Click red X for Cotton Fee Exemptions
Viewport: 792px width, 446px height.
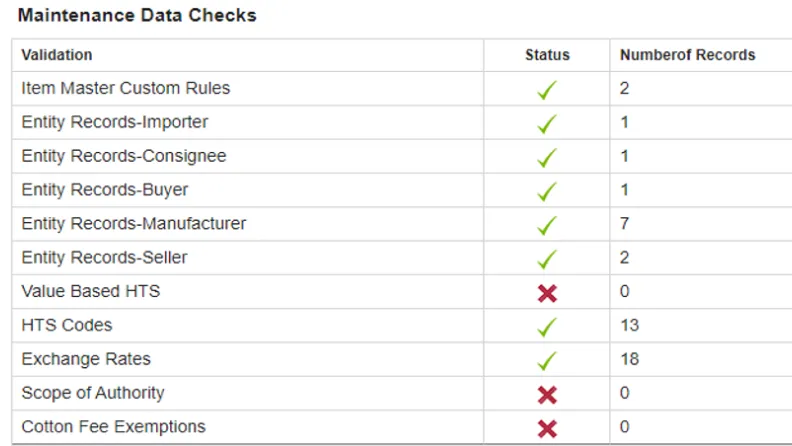pos(547,428)
